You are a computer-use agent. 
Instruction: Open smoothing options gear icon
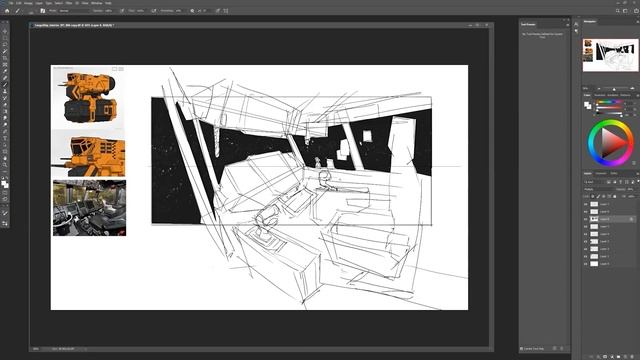point(192,11)
